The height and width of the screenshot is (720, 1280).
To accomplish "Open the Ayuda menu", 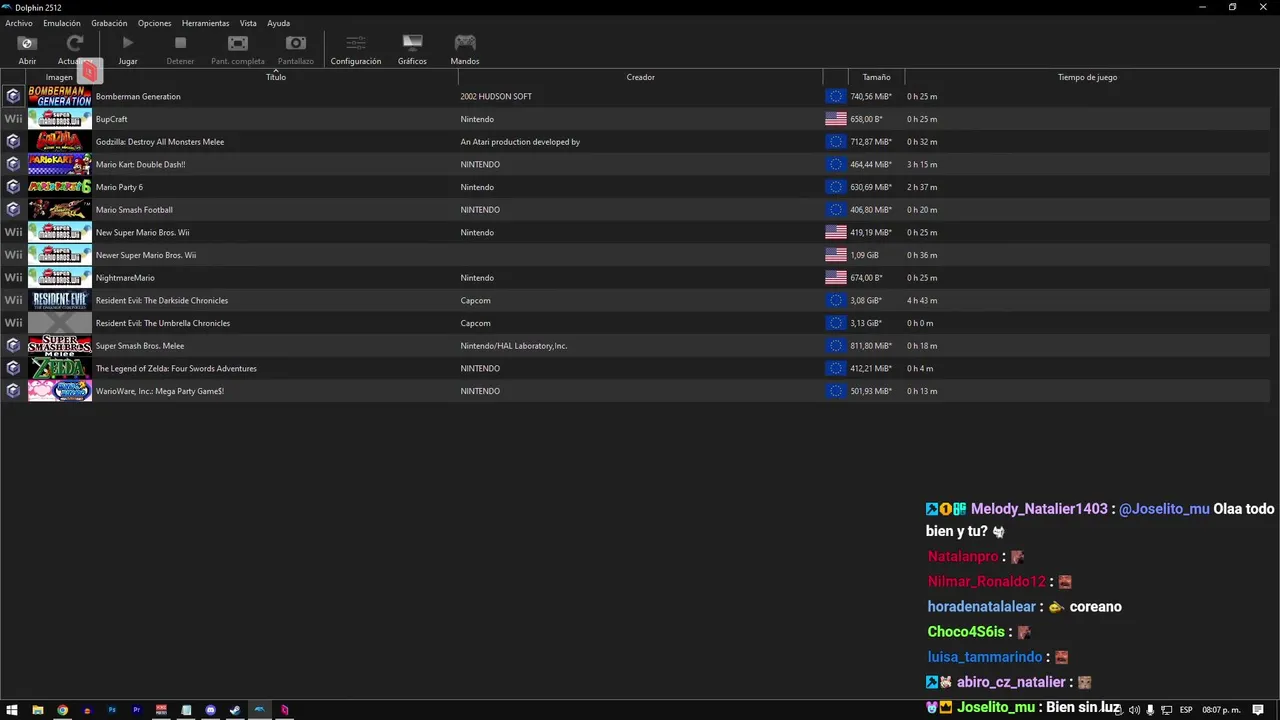I will pos(278,23).
